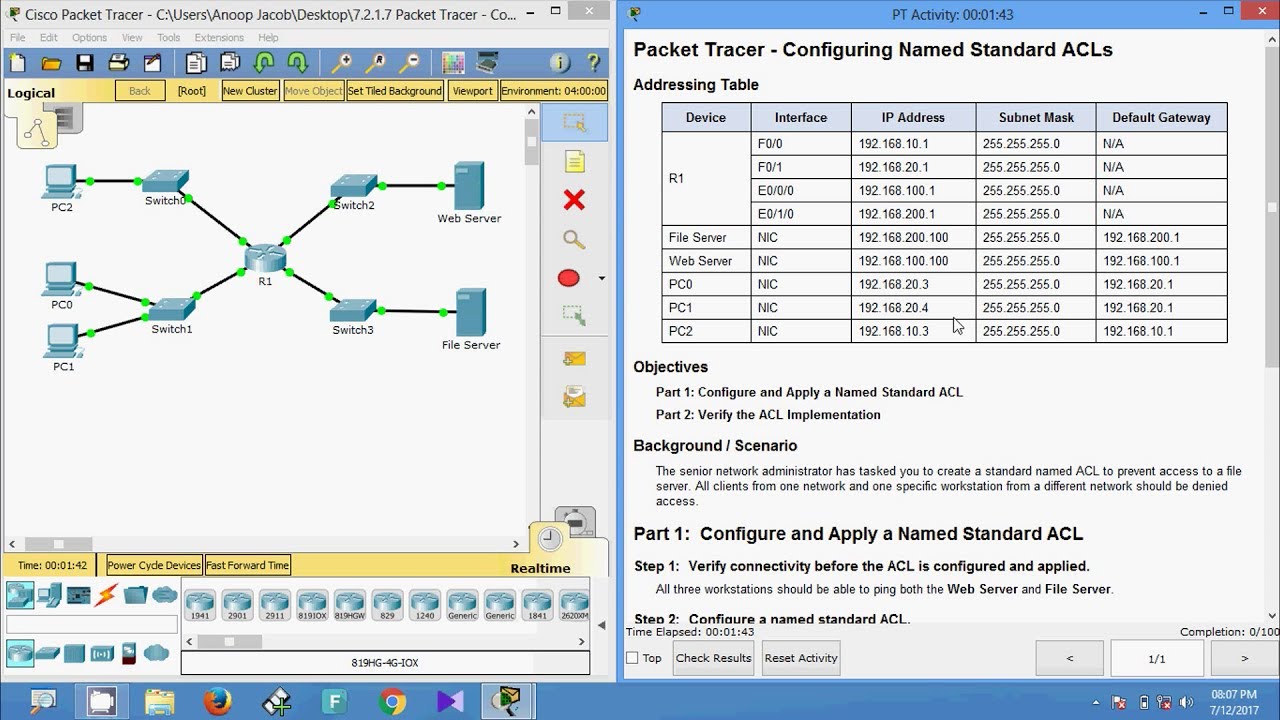Viewport: 1280px width, 720px height.
Task: Select End Devices category icon
Action: coord(50,595)
